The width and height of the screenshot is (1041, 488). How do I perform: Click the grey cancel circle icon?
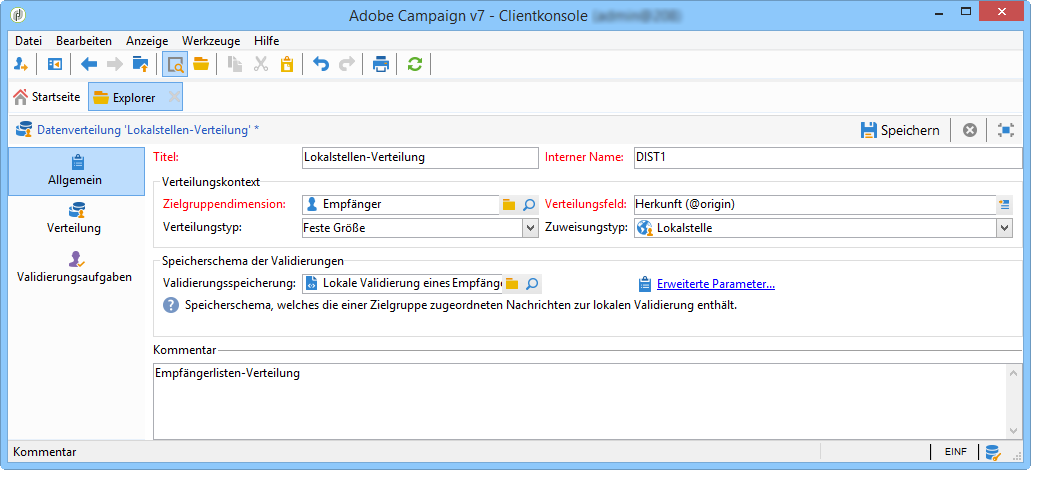(x=970, y=130)
